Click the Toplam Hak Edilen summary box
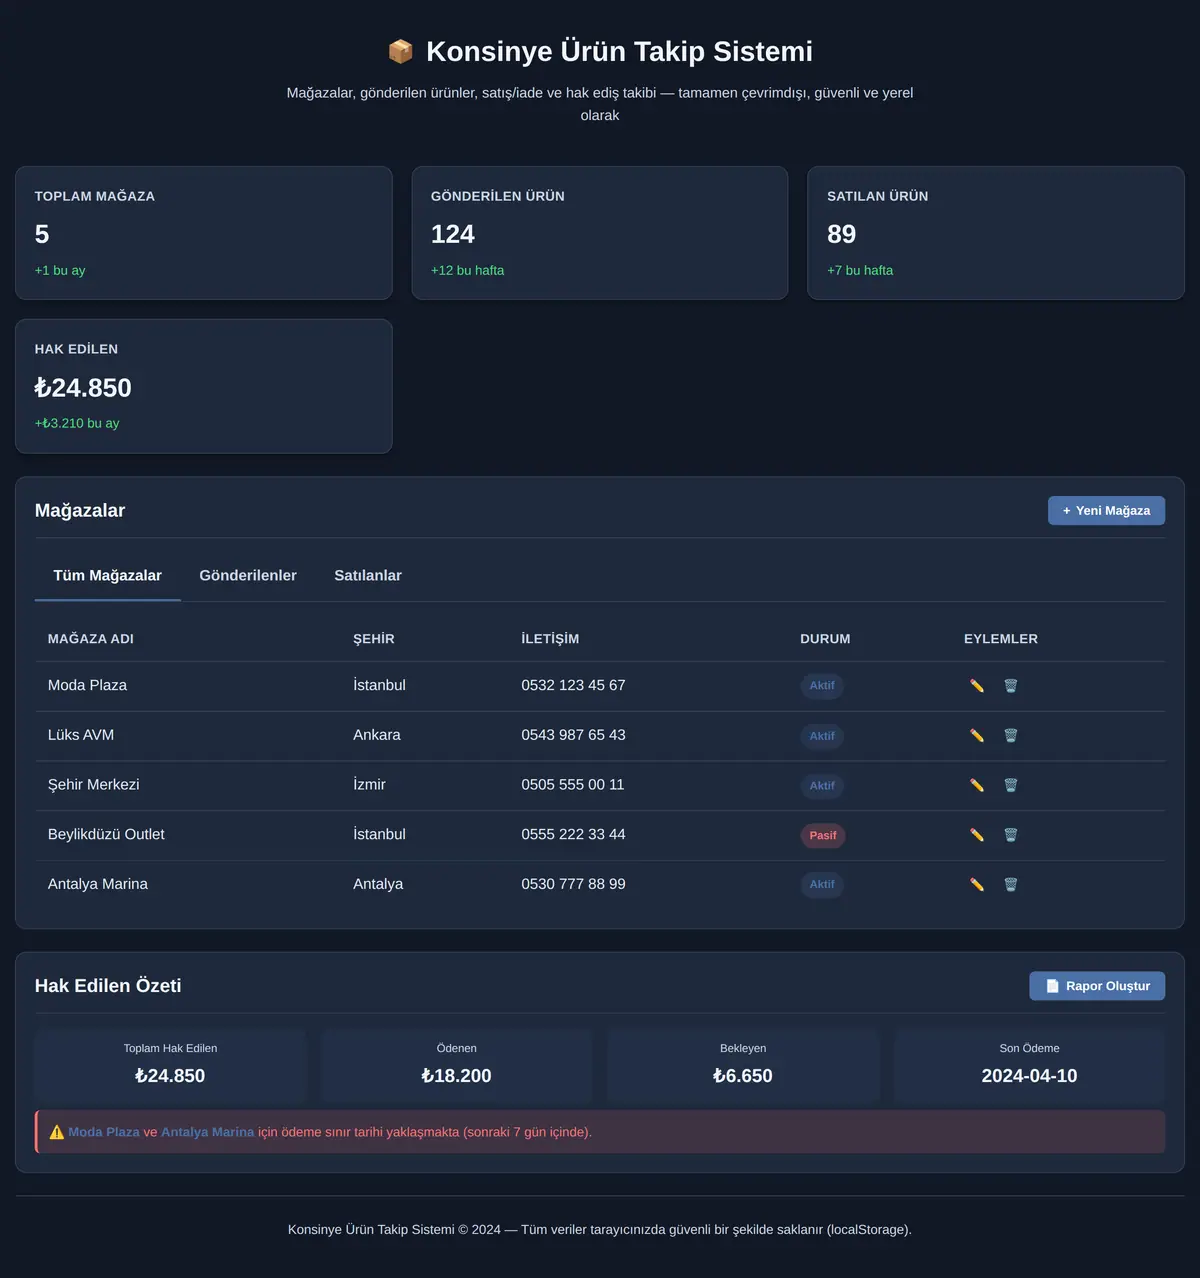The image size is (1200, 1278). (170, 1064)
